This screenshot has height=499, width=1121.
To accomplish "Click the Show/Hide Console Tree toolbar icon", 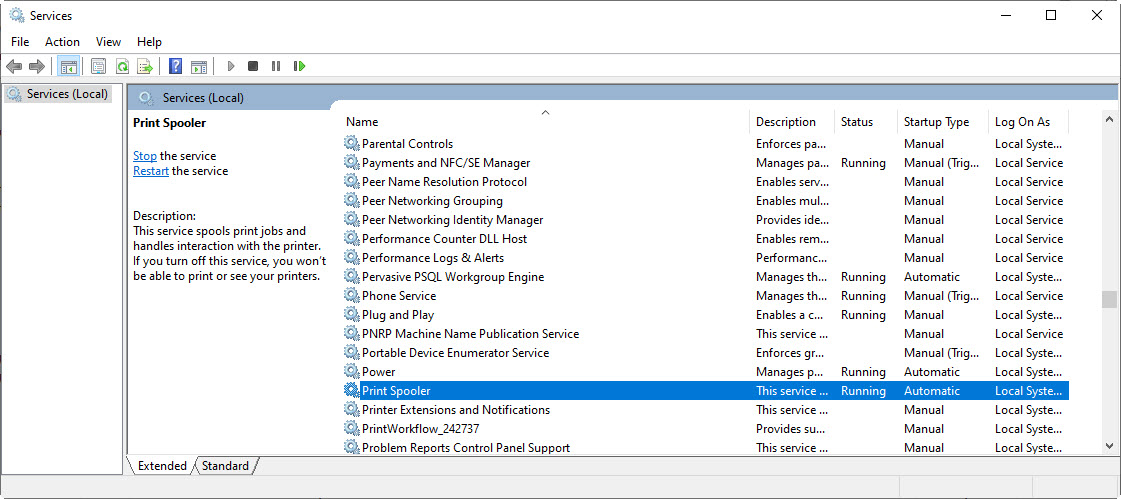I will [x=69, y=67].
